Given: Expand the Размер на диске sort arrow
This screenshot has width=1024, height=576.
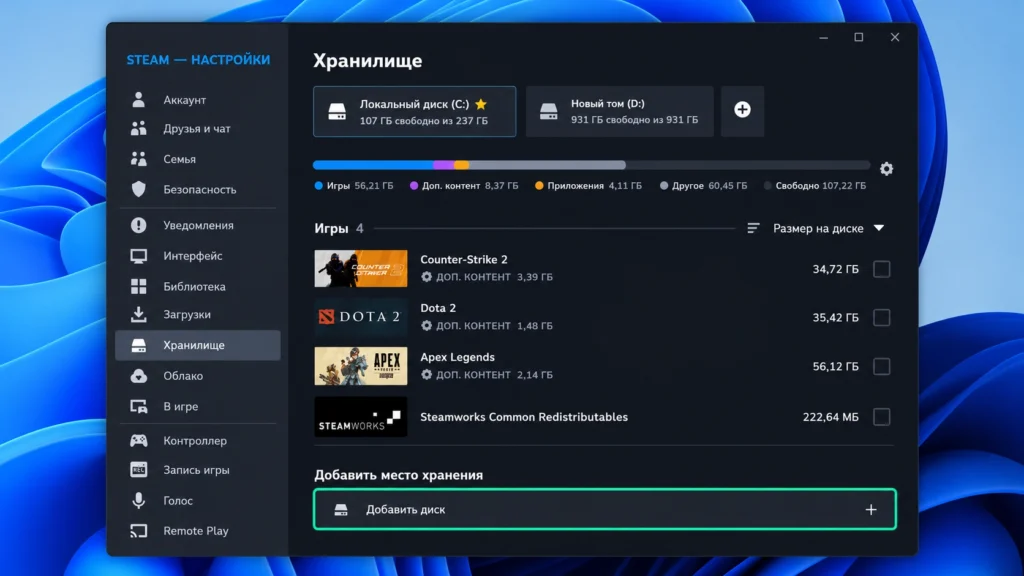Looking at the screenshot, I should pos(879,228).
